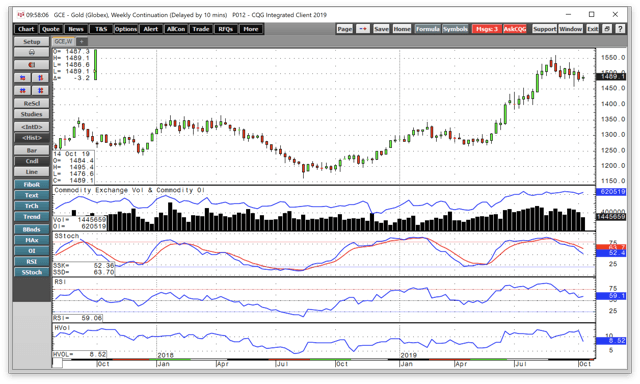Switch chart type to Line
The image size is (640, 384).
(x=31, y=172)
